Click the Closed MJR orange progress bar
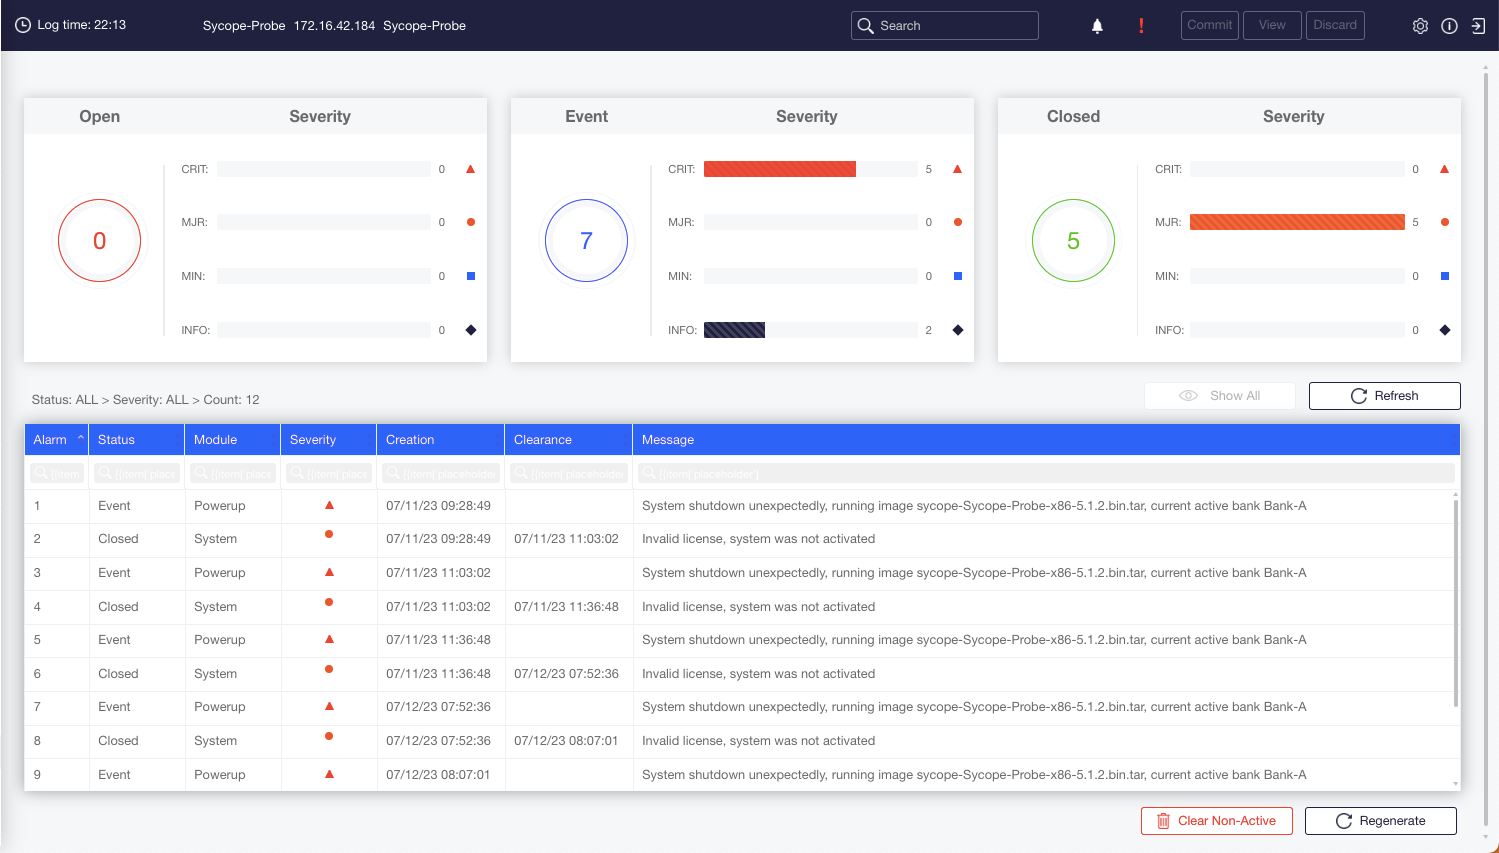This screenshot has width=1499, height=853. point(1297,222)
